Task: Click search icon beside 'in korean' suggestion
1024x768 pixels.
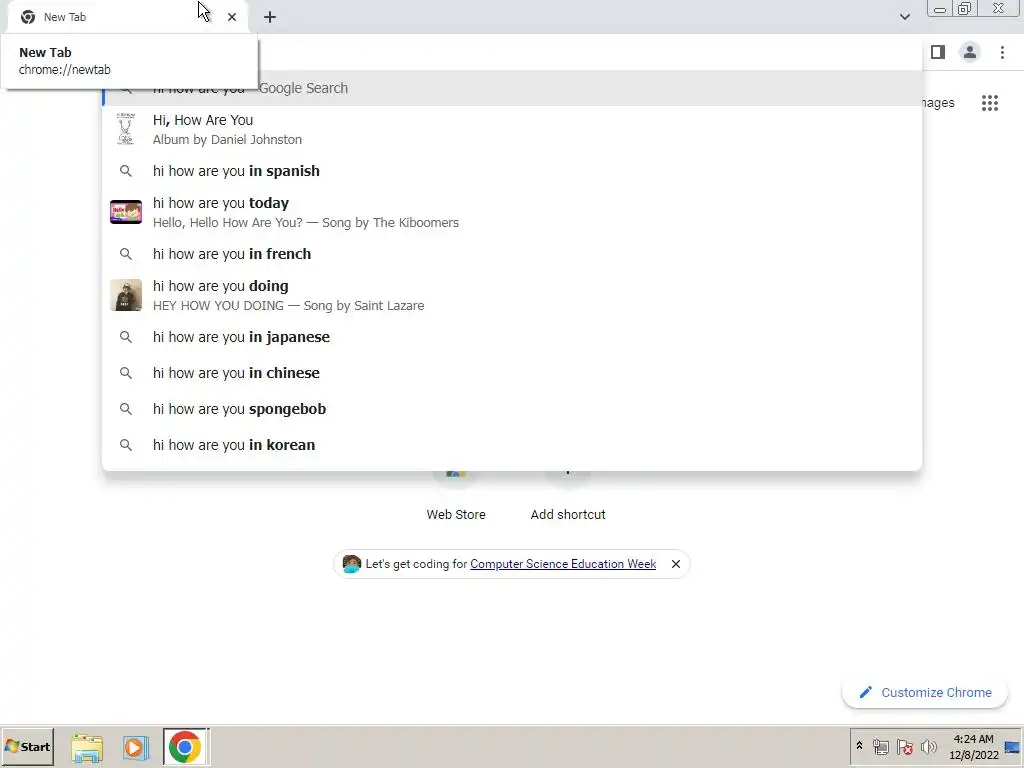Action: pyautogui.click(x=125, y=445)
